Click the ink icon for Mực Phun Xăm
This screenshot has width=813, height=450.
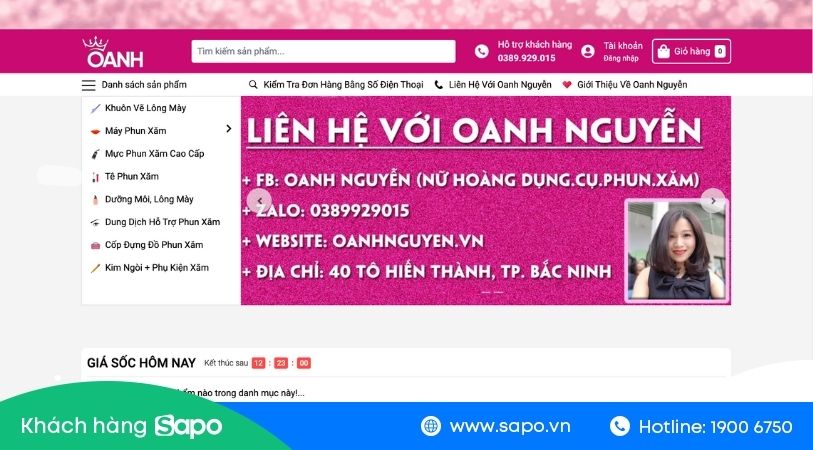[x=95, y=154]
